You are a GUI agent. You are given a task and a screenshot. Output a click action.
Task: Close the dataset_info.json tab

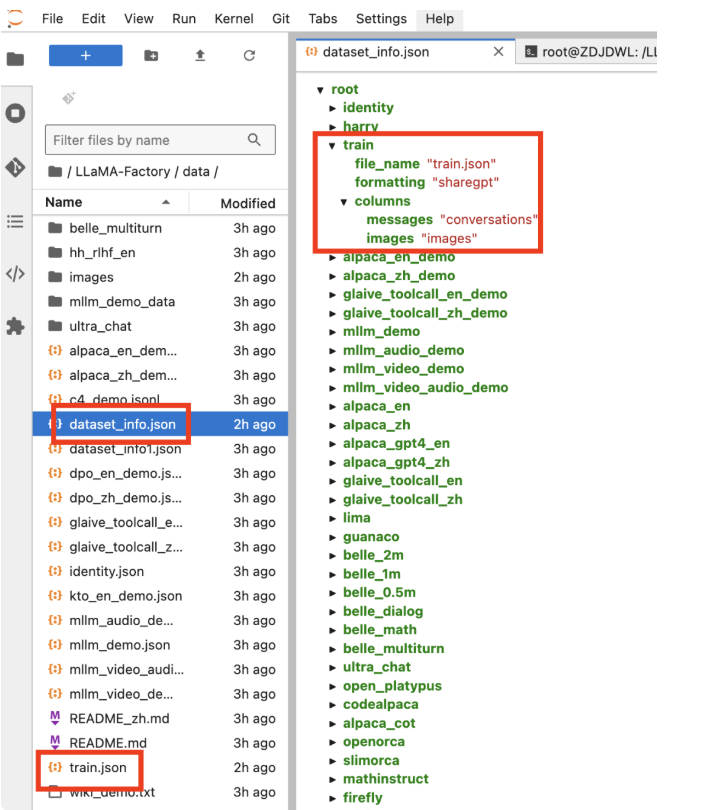pos(498,52)
